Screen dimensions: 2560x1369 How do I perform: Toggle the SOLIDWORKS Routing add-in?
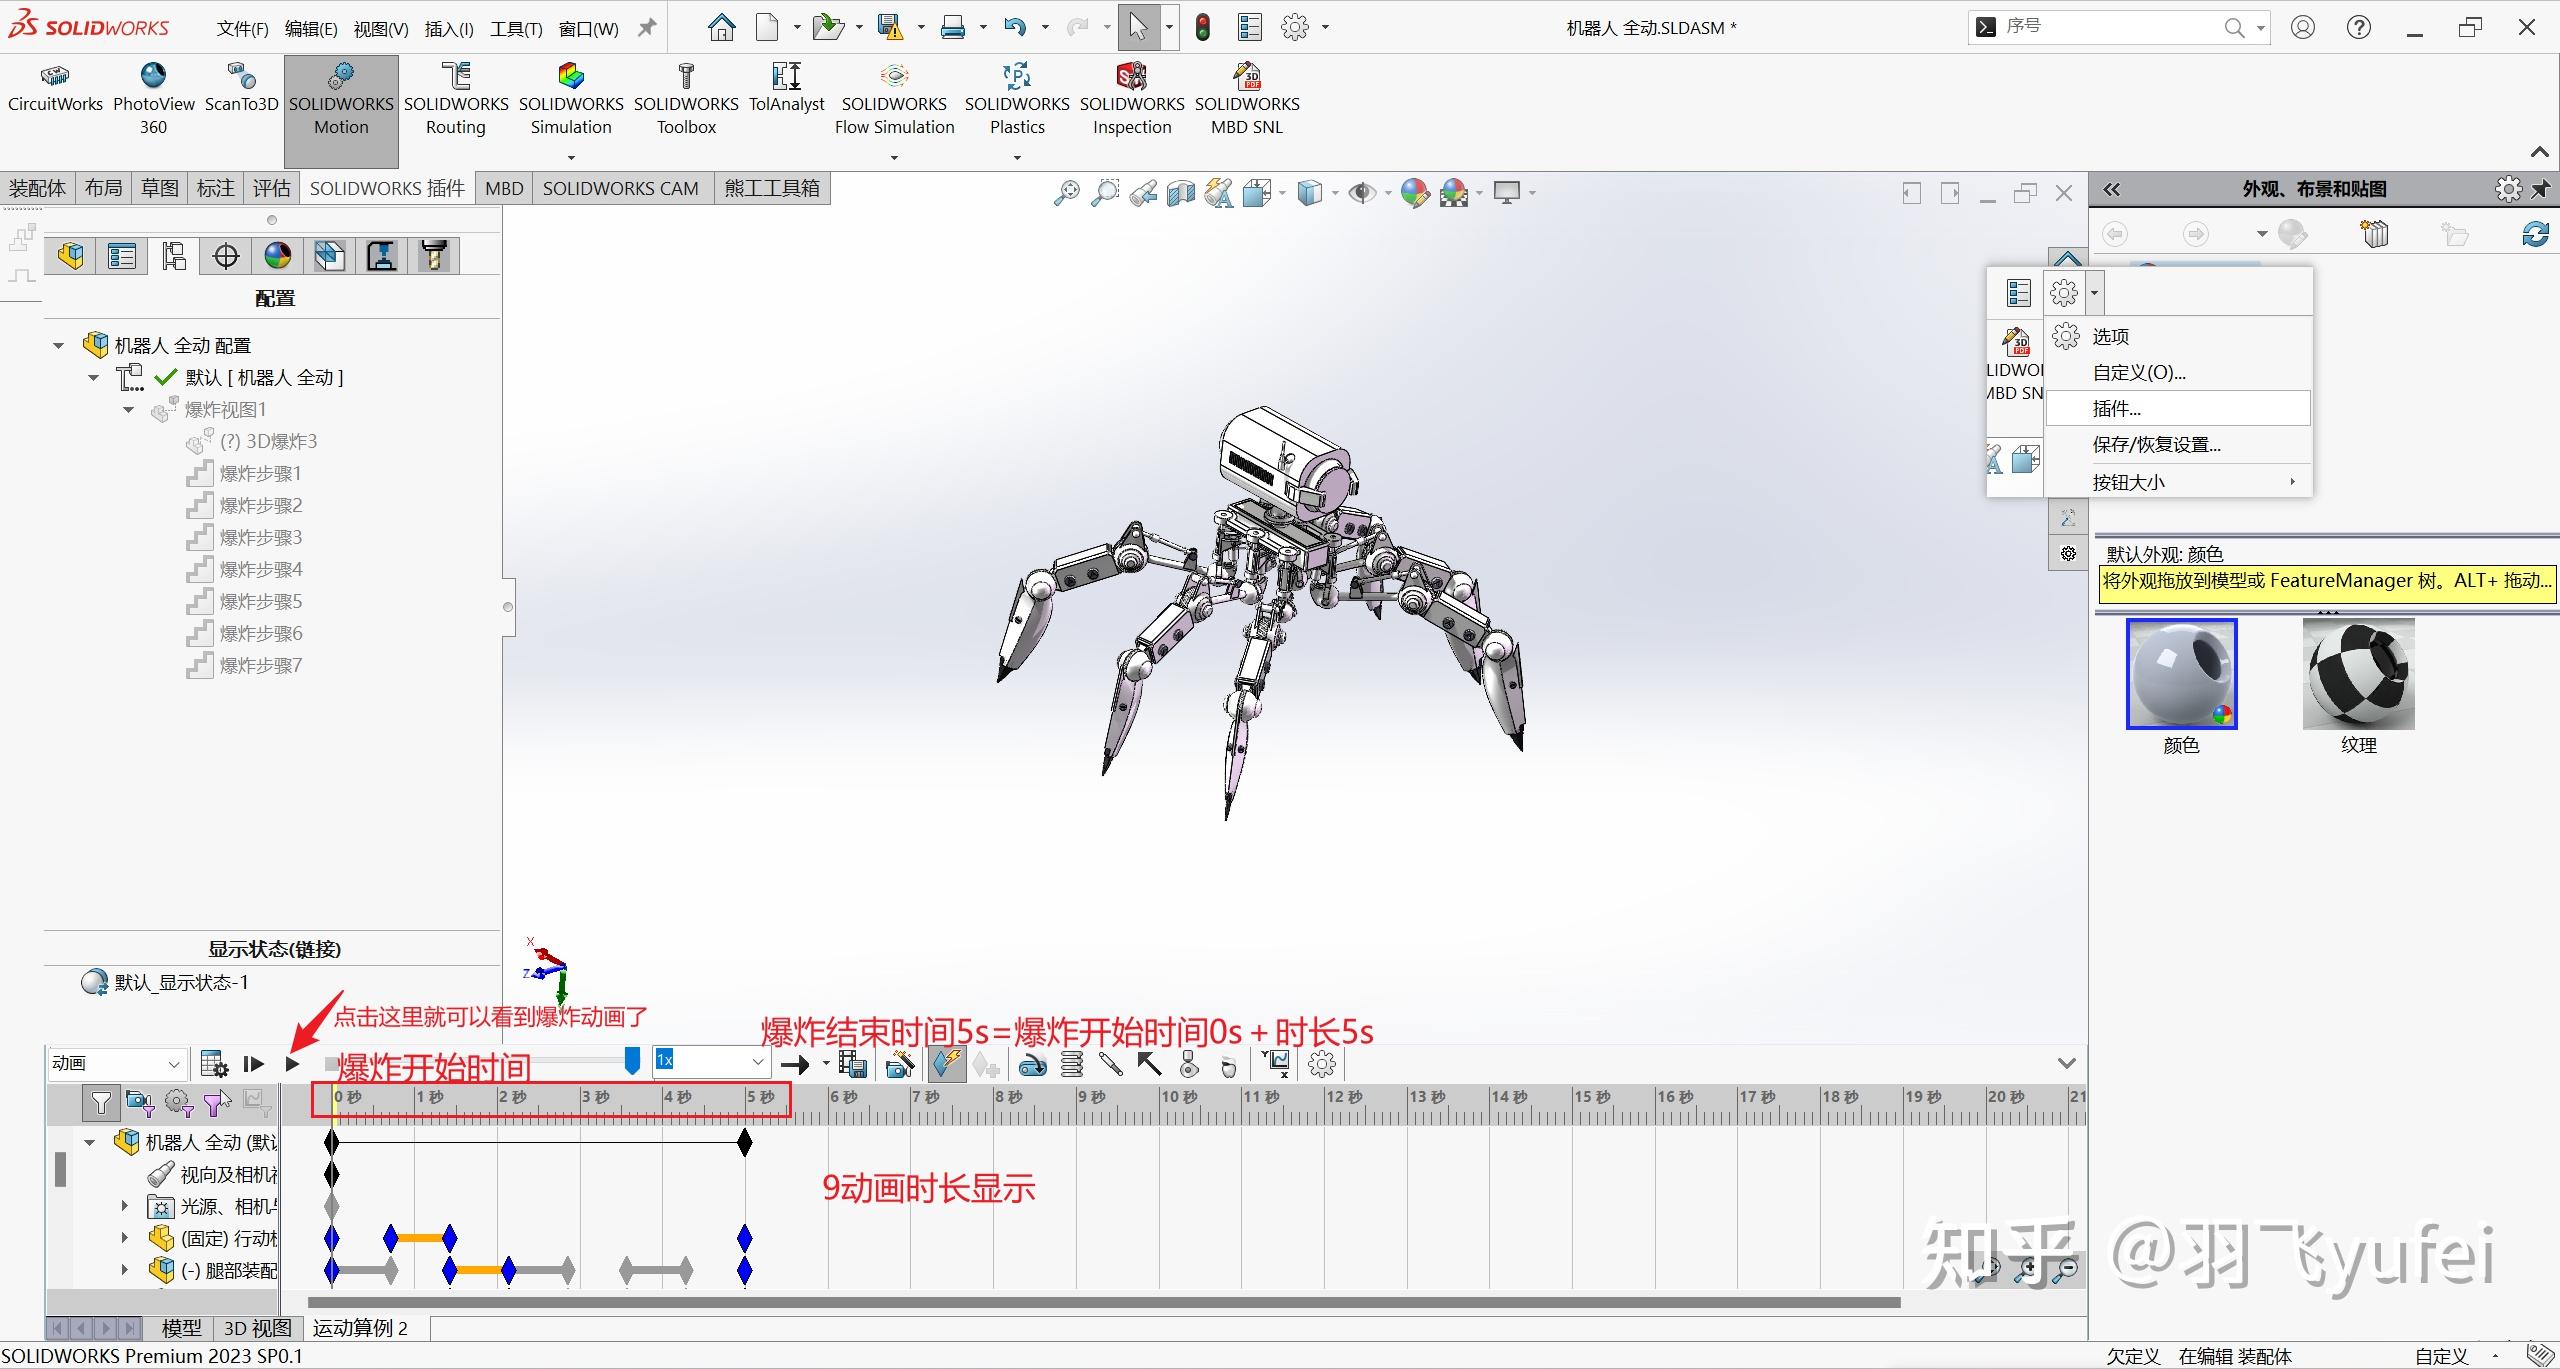coord(456,100)
